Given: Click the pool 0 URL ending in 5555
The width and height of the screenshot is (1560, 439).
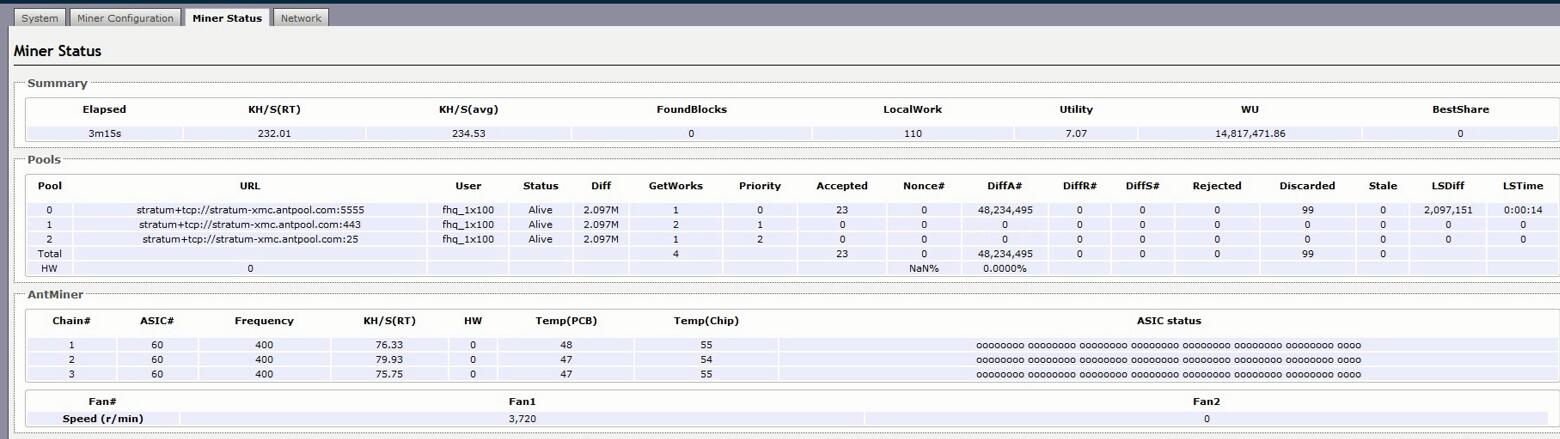Looking at the screenshot, I should pyautogui.click(x=250, y=210).
